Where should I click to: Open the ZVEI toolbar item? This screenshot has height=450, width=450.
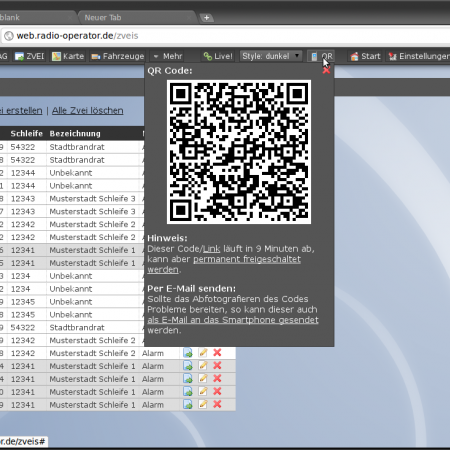[29, 56]
